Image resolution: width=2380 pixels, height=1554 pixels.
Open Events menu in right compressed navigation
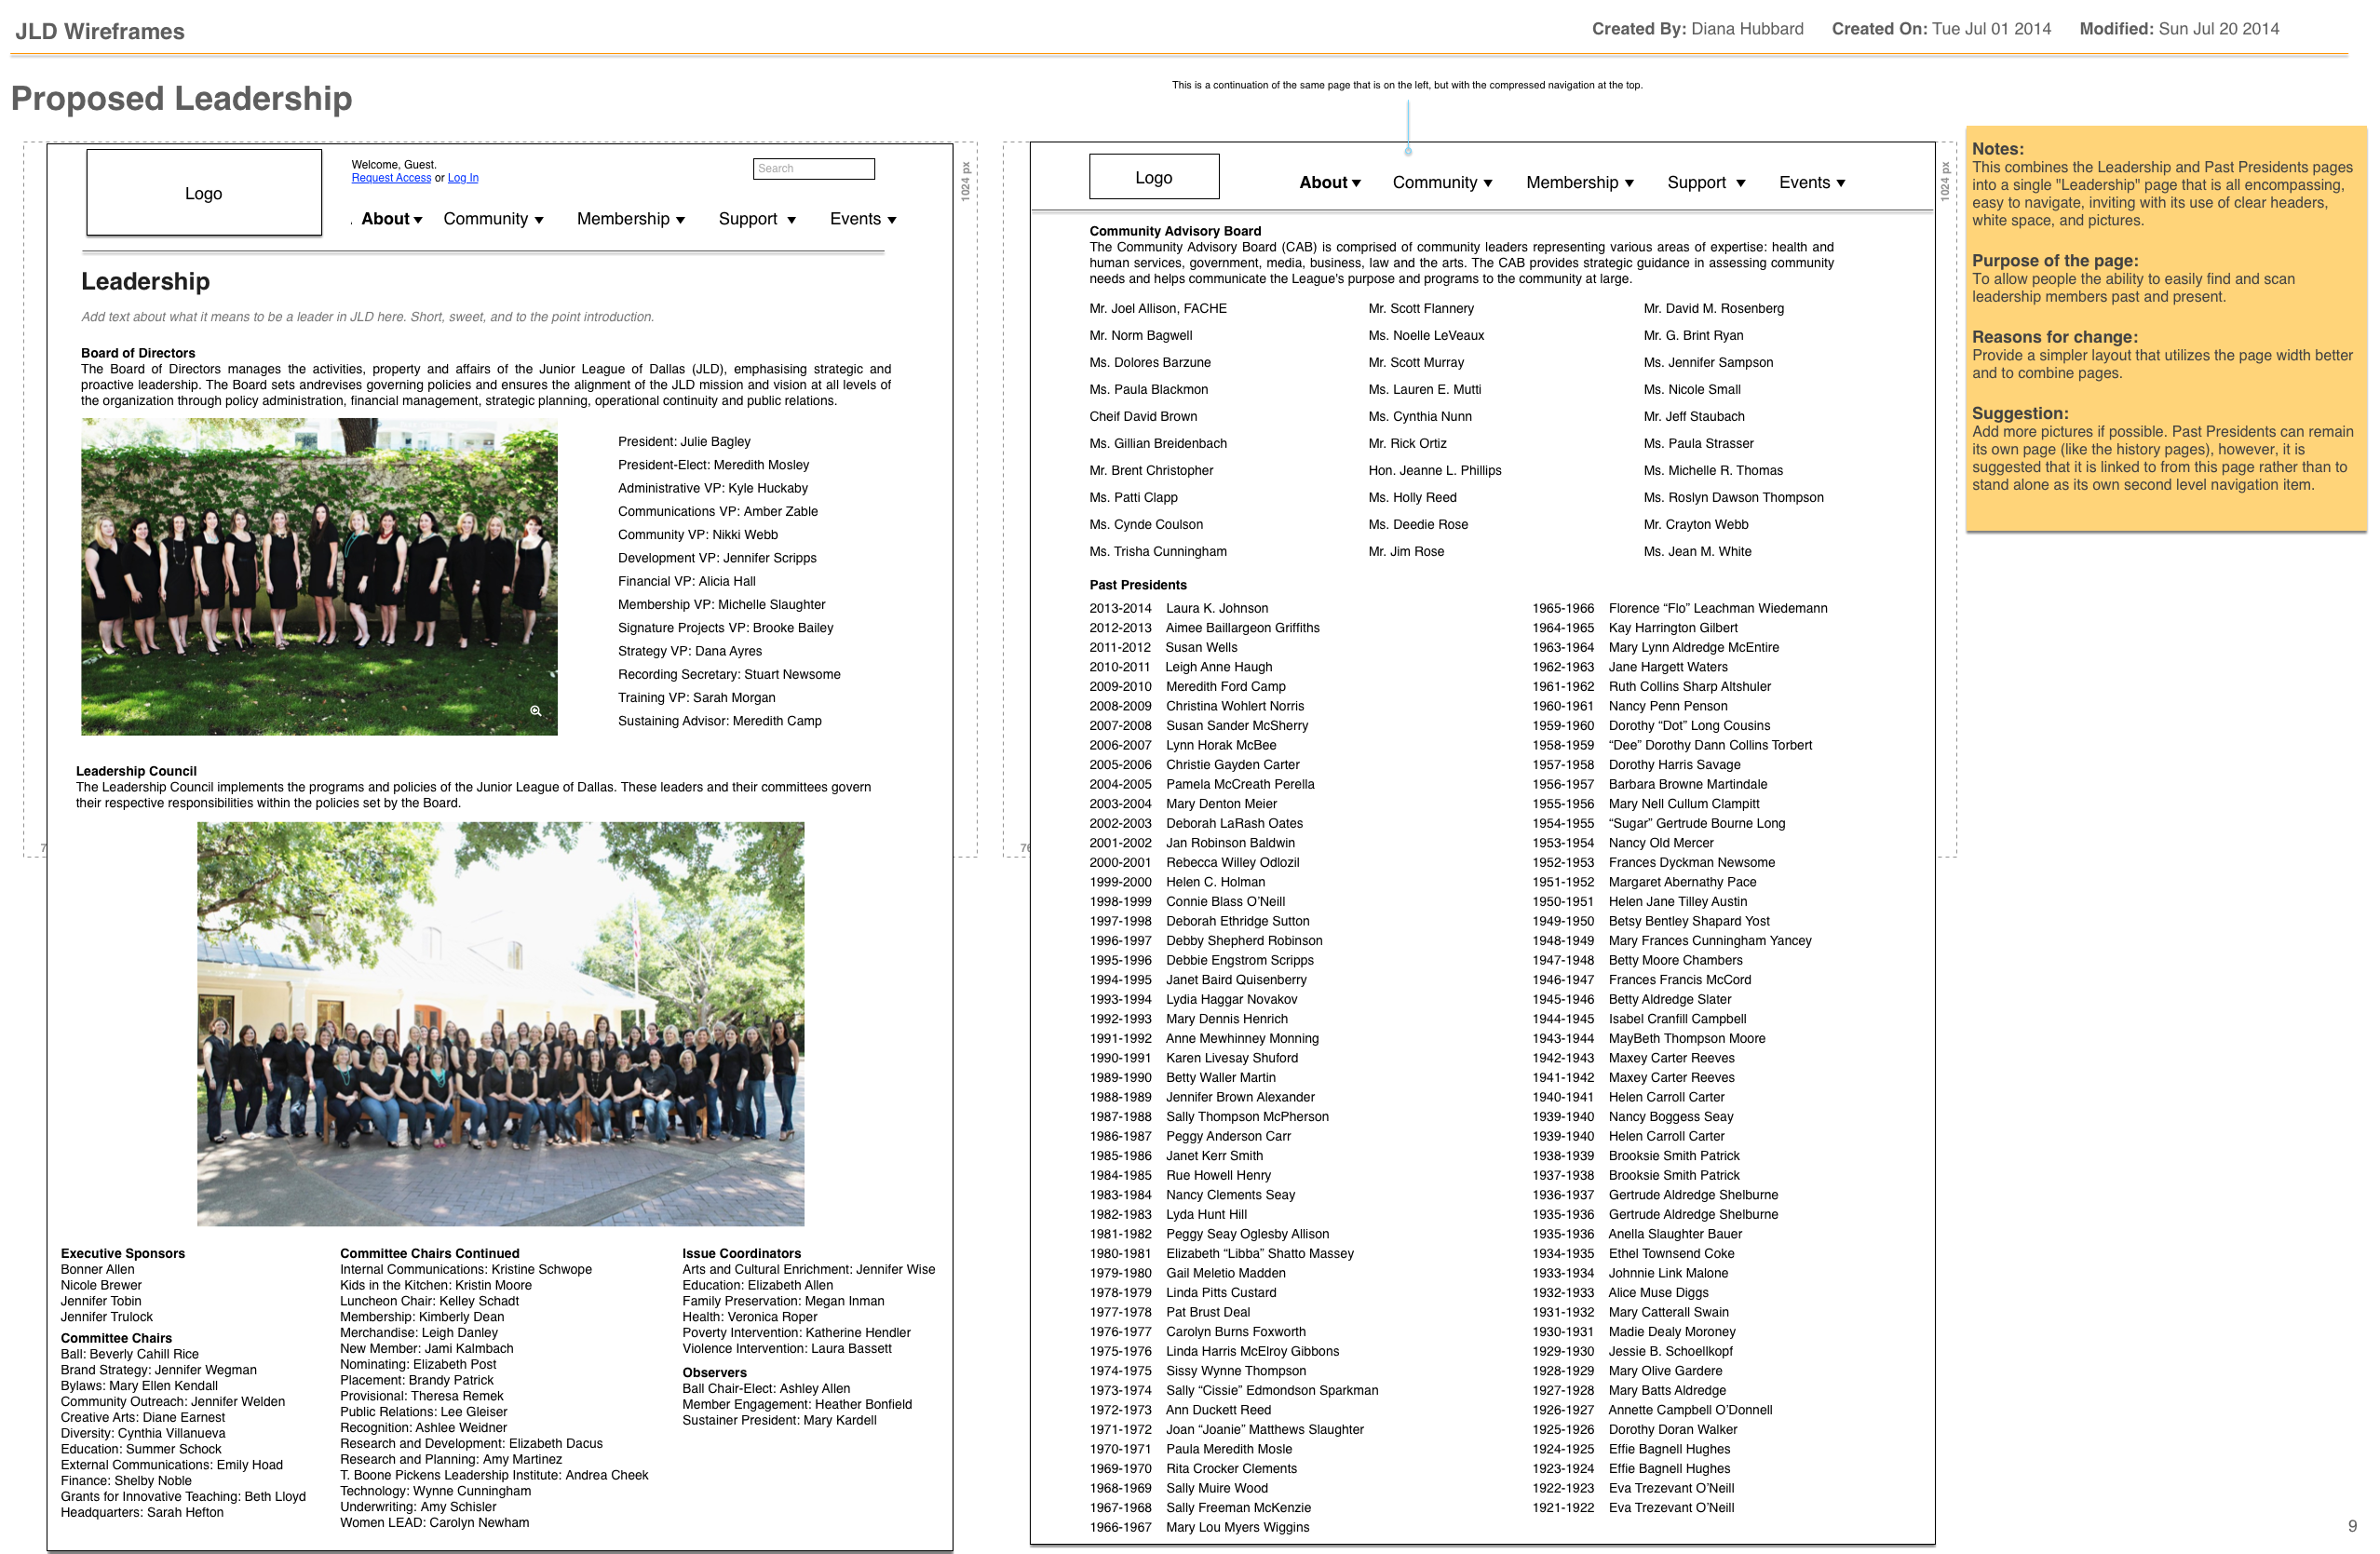[1811, 183]
